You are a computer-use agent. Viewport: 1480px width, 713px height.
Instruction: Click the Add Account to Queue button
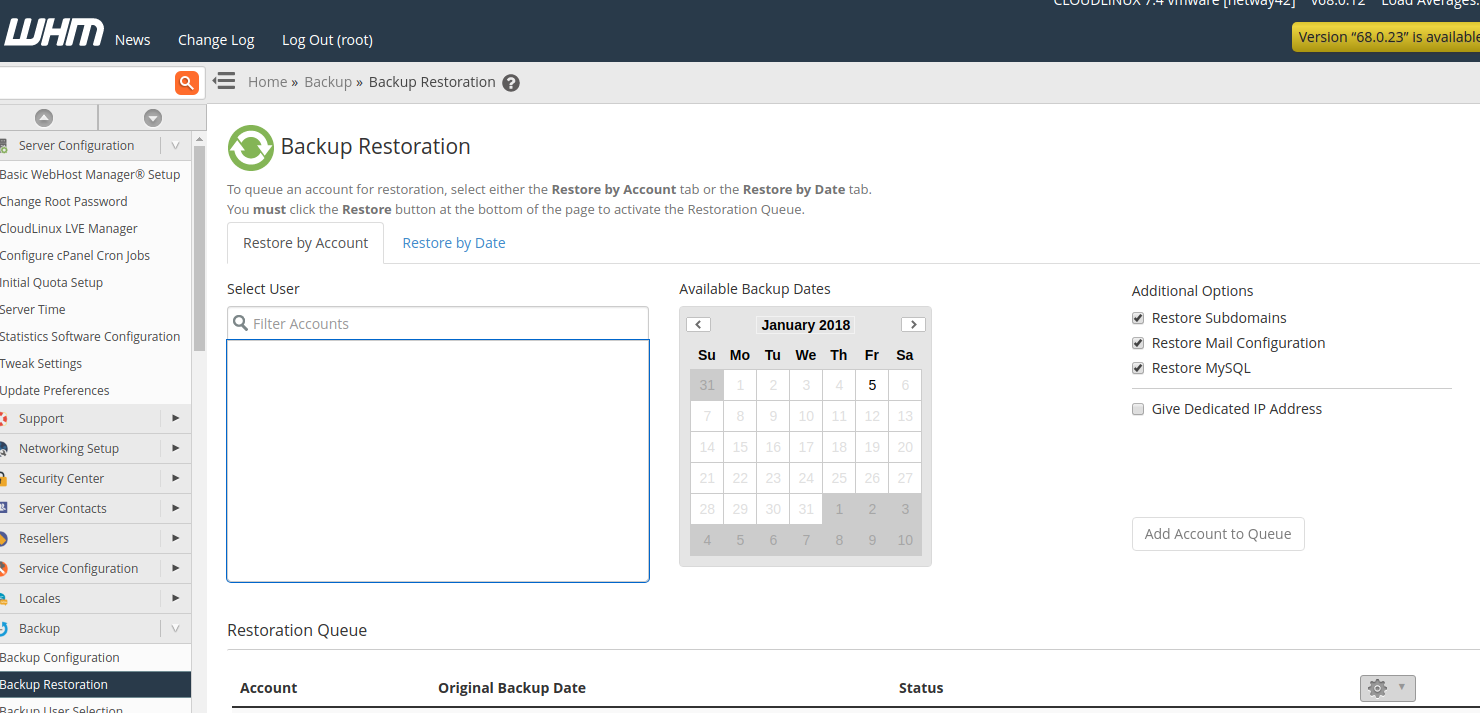(x=1217, y=534)
